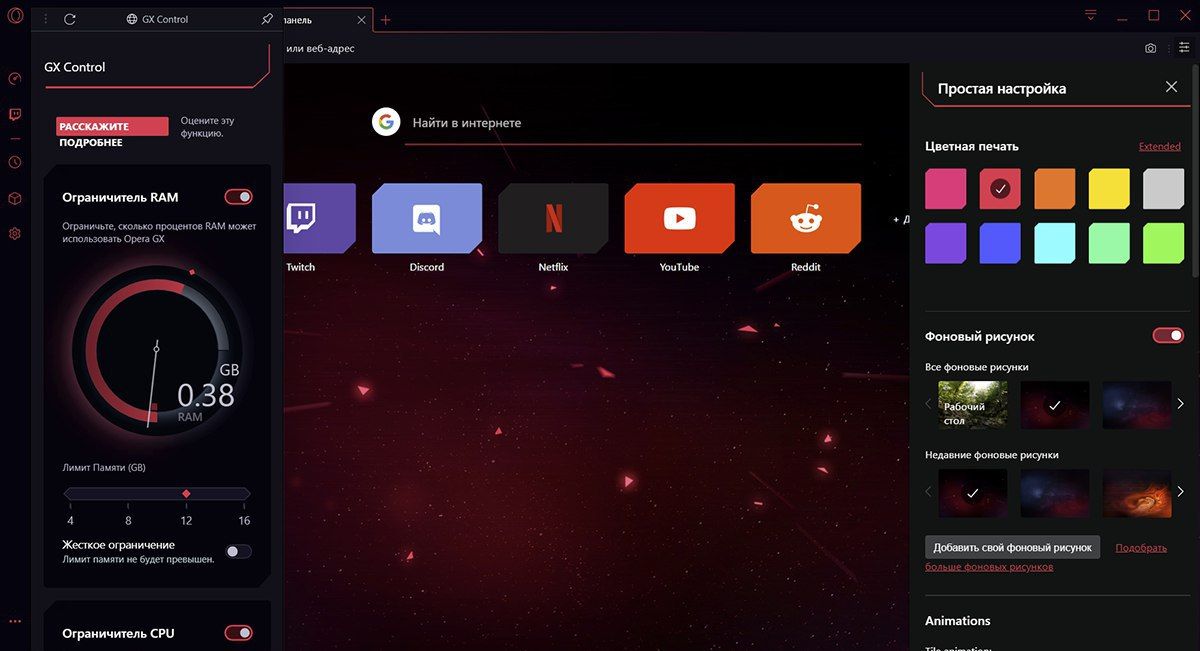
Task: Open the tab menu icon in title bar
Action: [1090, 15]
